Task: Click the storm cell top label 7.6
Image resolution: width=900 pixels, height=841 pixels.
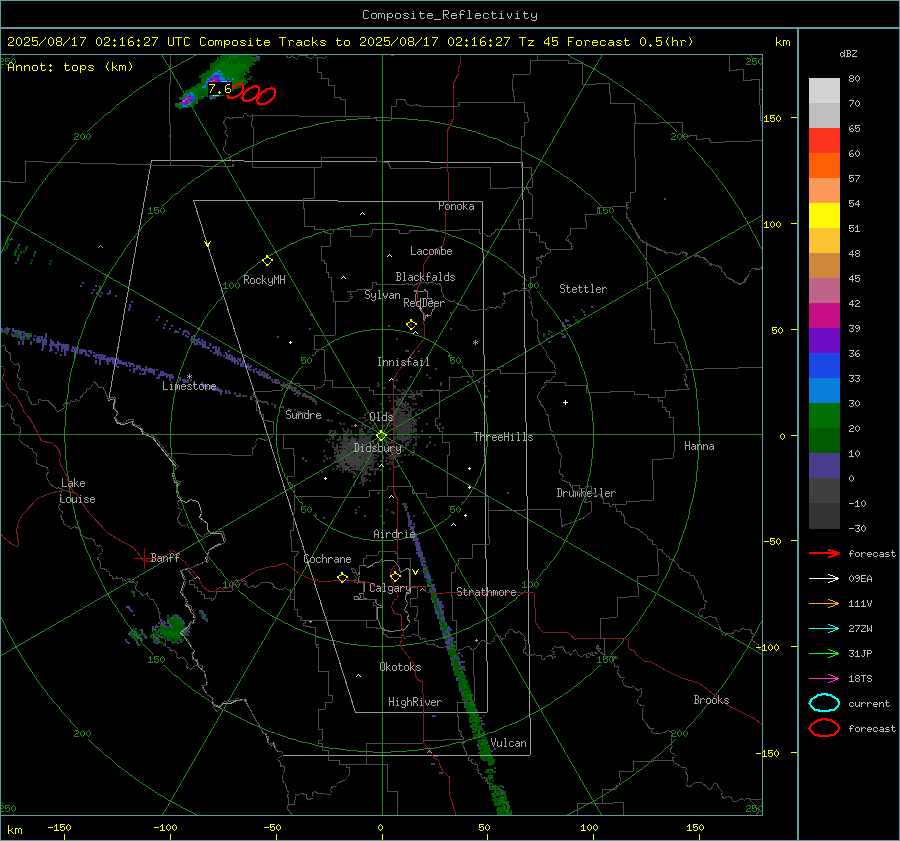Action: point(219,88)
